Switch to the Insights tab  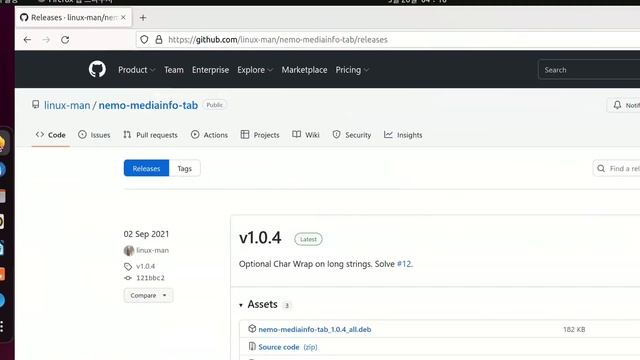click(x=403, y=135)
